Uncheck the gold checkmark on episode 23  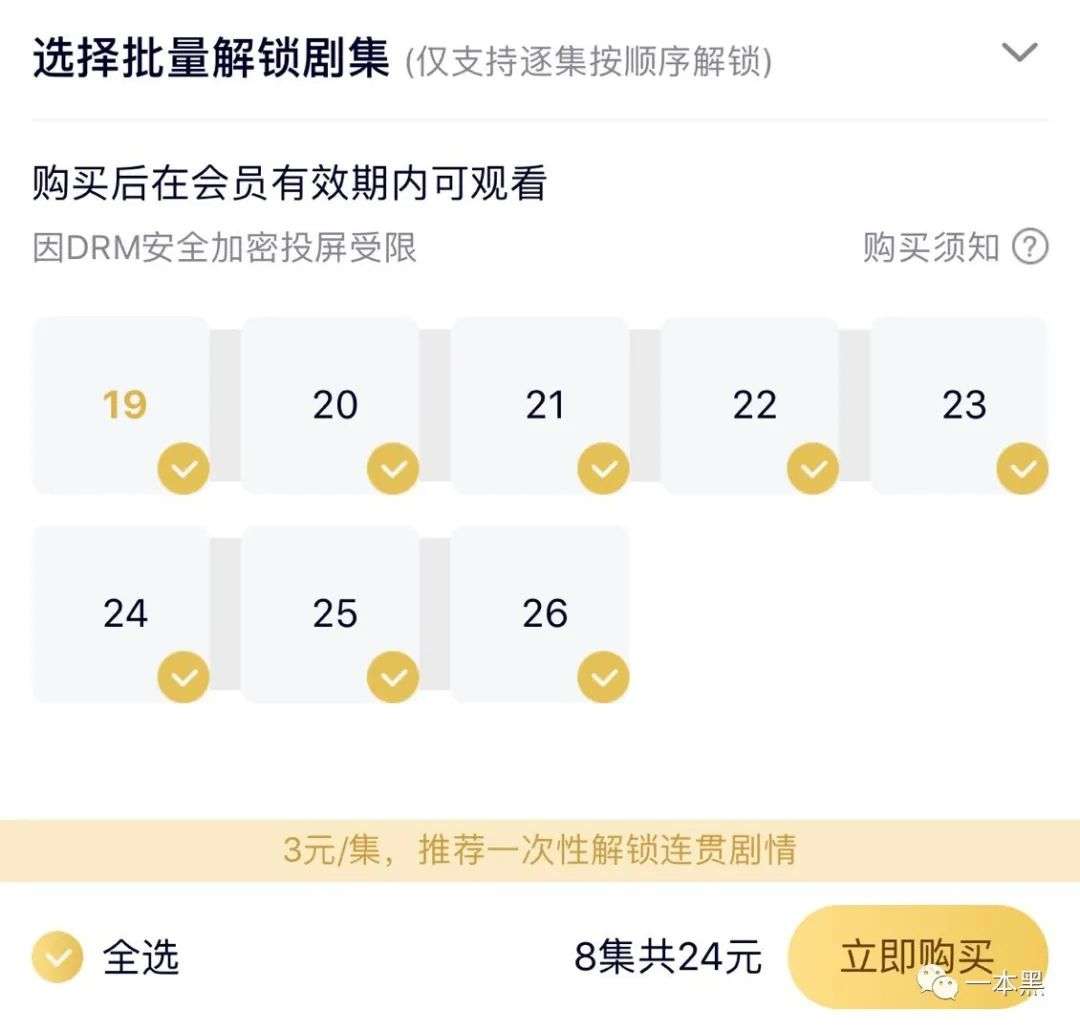coord(1022,468)
